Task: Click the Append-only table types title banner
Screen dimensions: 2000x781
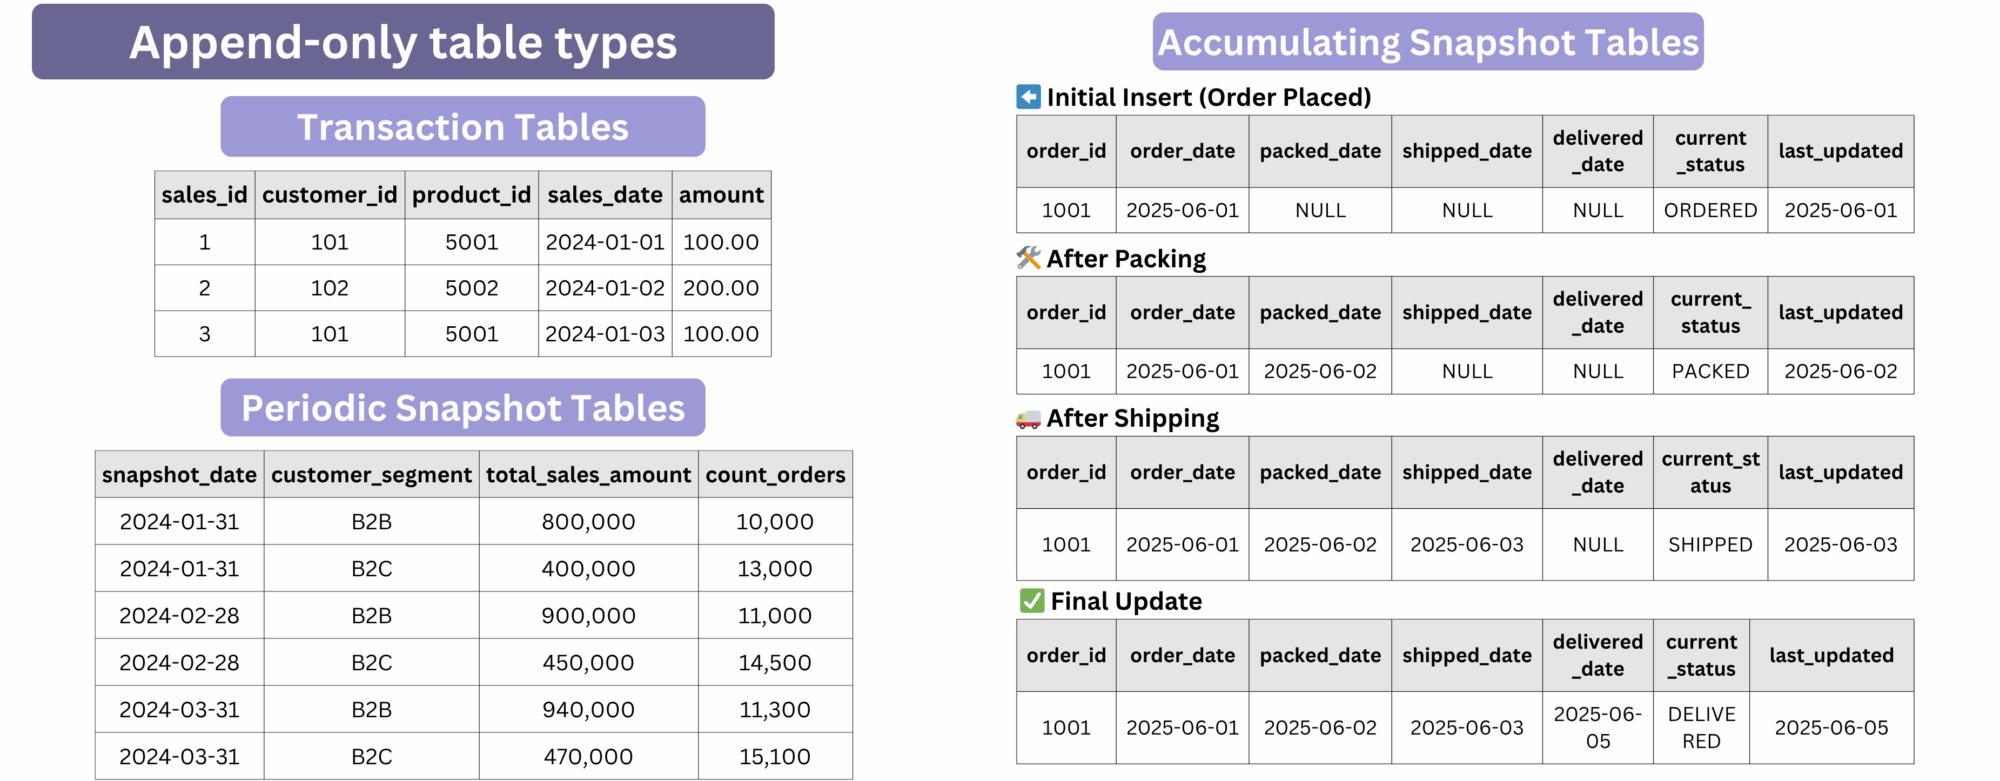Action: (403, 42)
